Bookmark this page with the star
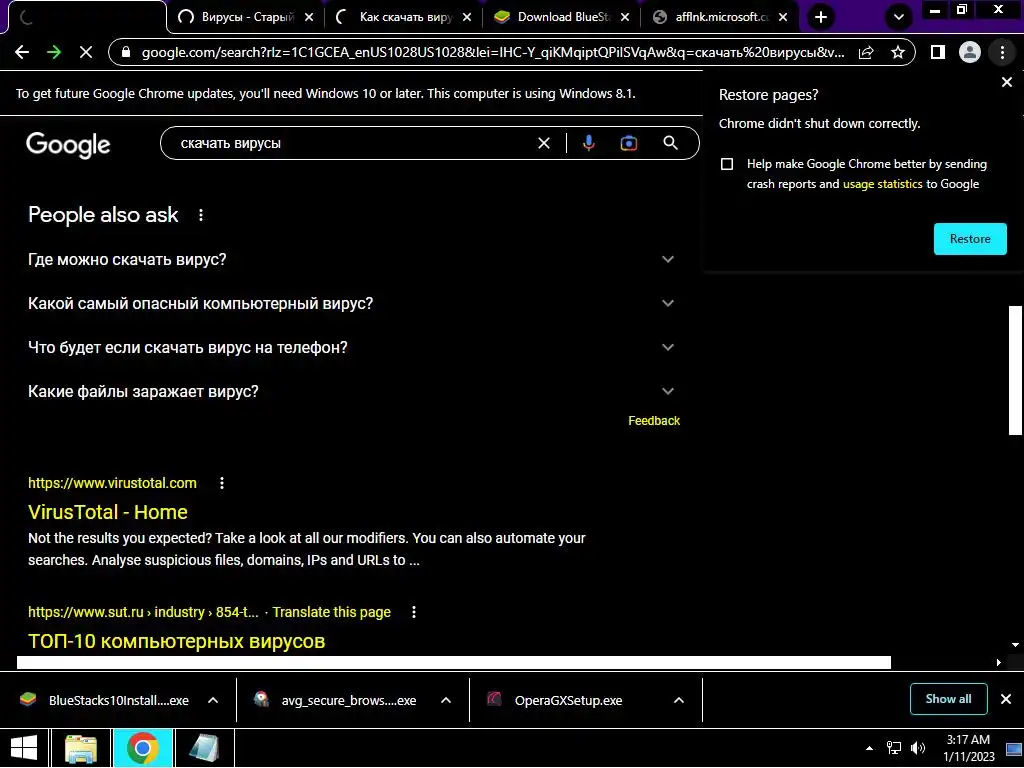Viewport: 1024px width, 768px height. click(x=898, y=52)
